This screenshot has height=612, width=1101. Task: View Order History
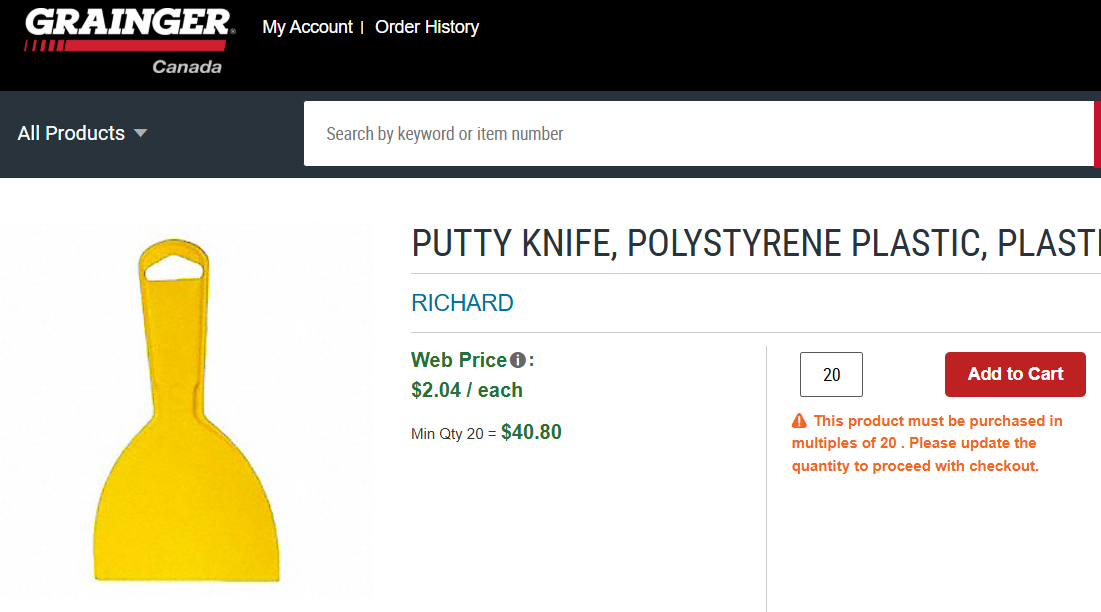[427, 27]
